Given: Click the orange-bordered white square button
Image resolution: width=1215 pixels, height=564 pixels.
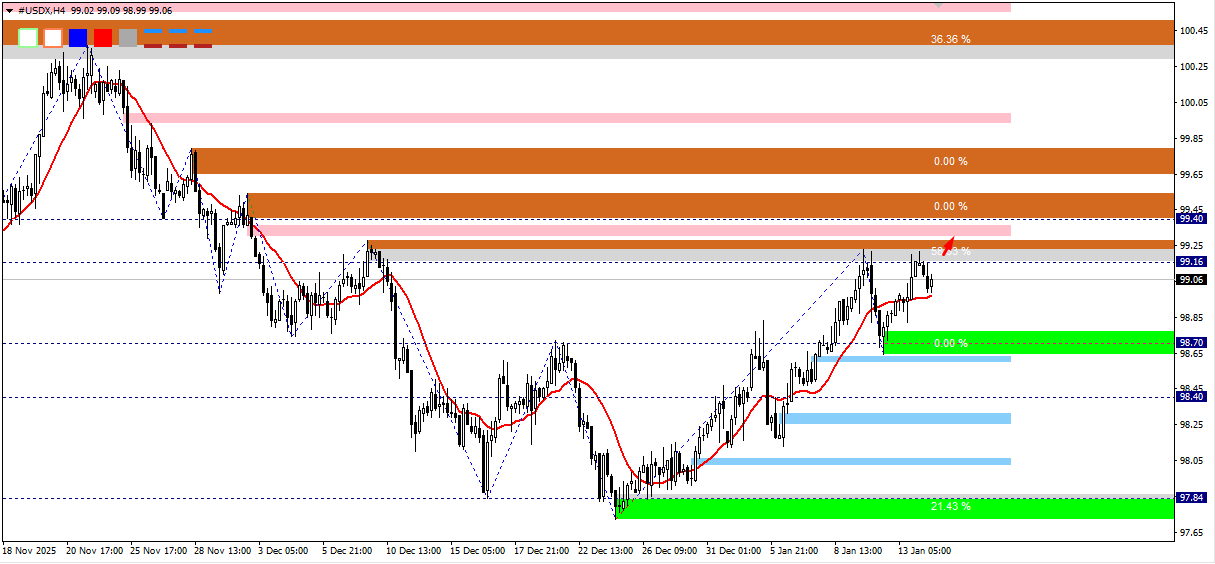Looking at the screenshot, I should [53, 38].
